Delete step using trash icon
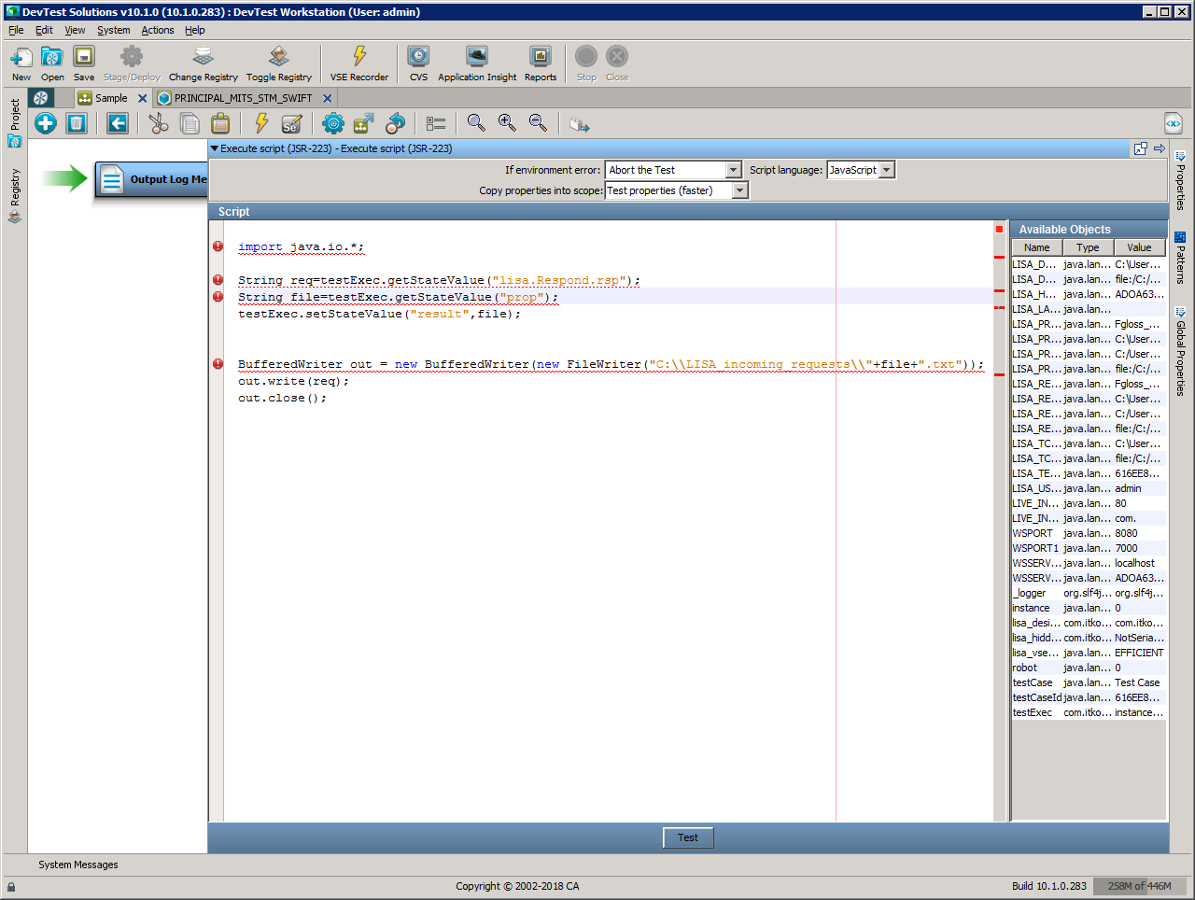Viewport: 1195px width, 900px height. (x=76, y=123)
